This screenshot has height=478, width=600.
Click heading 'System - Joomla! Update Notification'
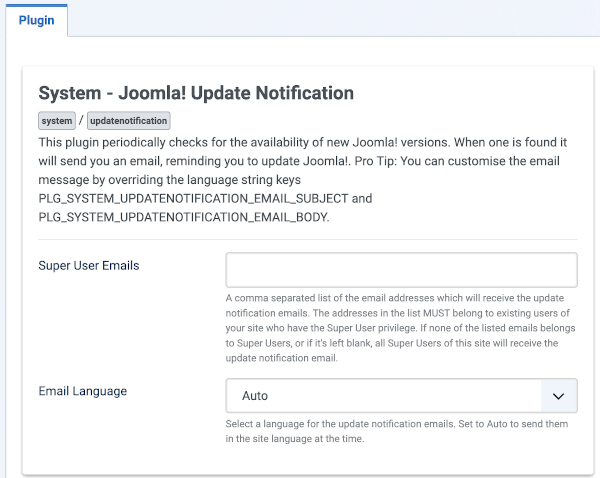click(196, 93)
